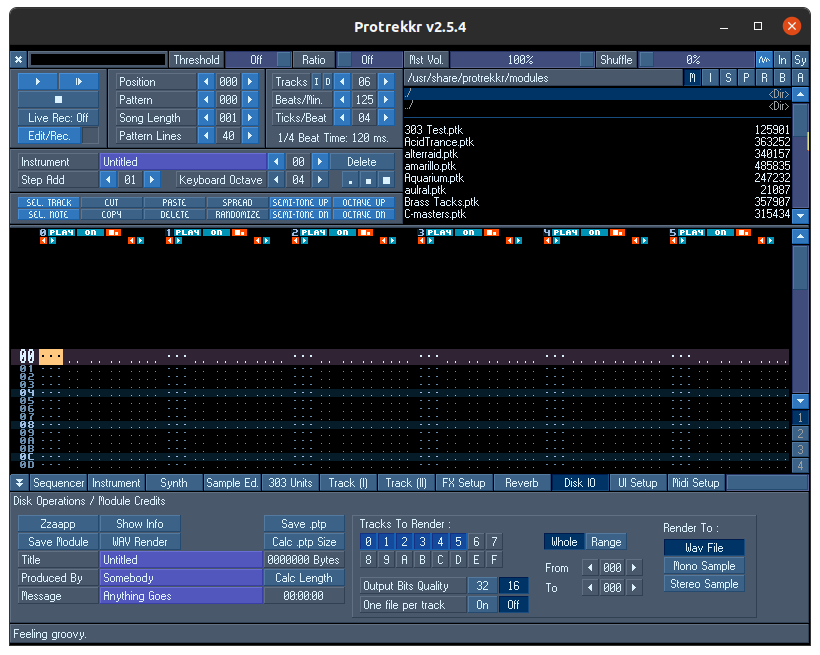820x655 pixels.
Task: Click the SEMI-TONE UP button
Action: pos(300,202)
